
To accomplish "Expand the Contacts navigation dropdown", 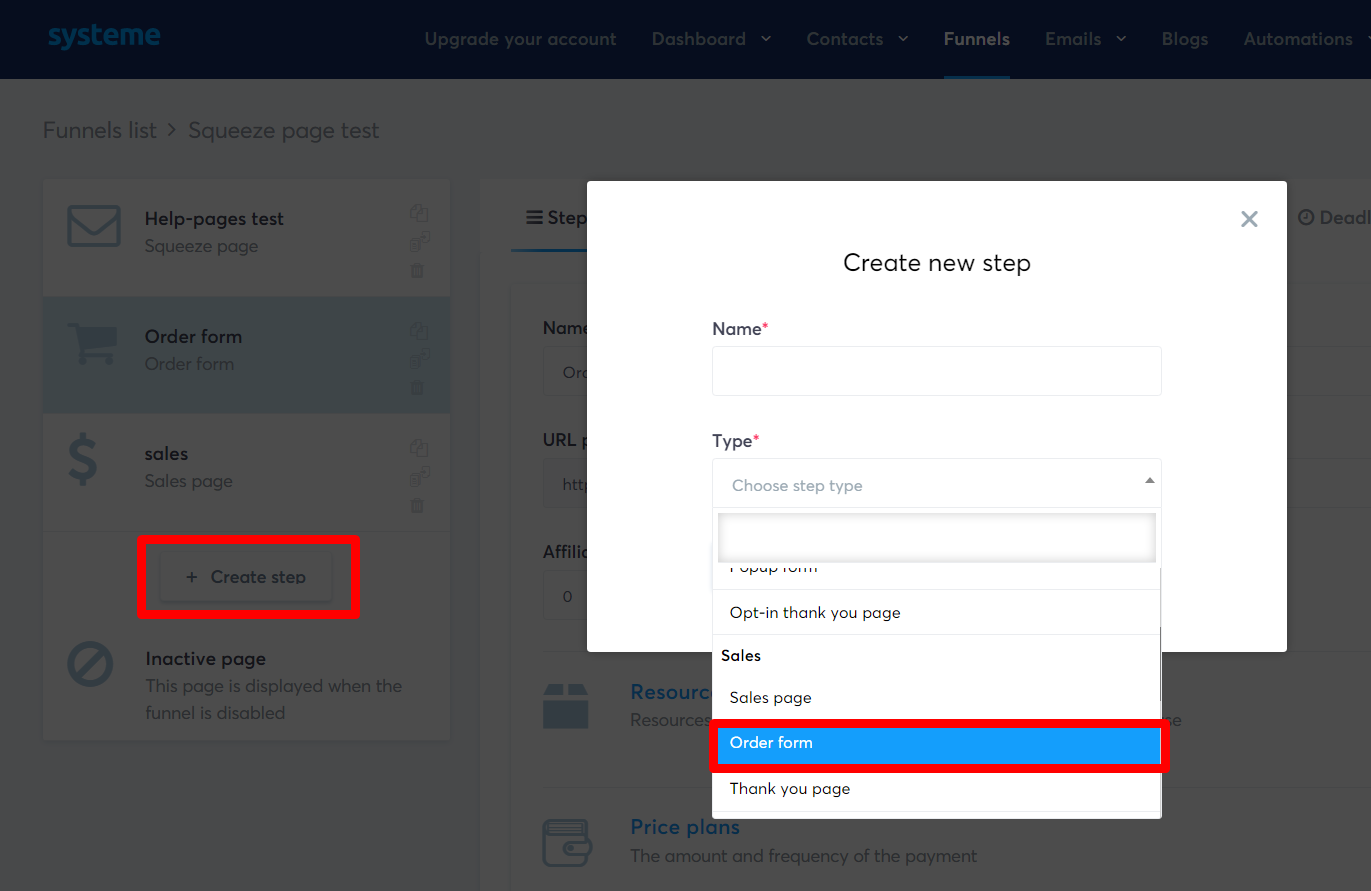I will [x=857, y=39].
